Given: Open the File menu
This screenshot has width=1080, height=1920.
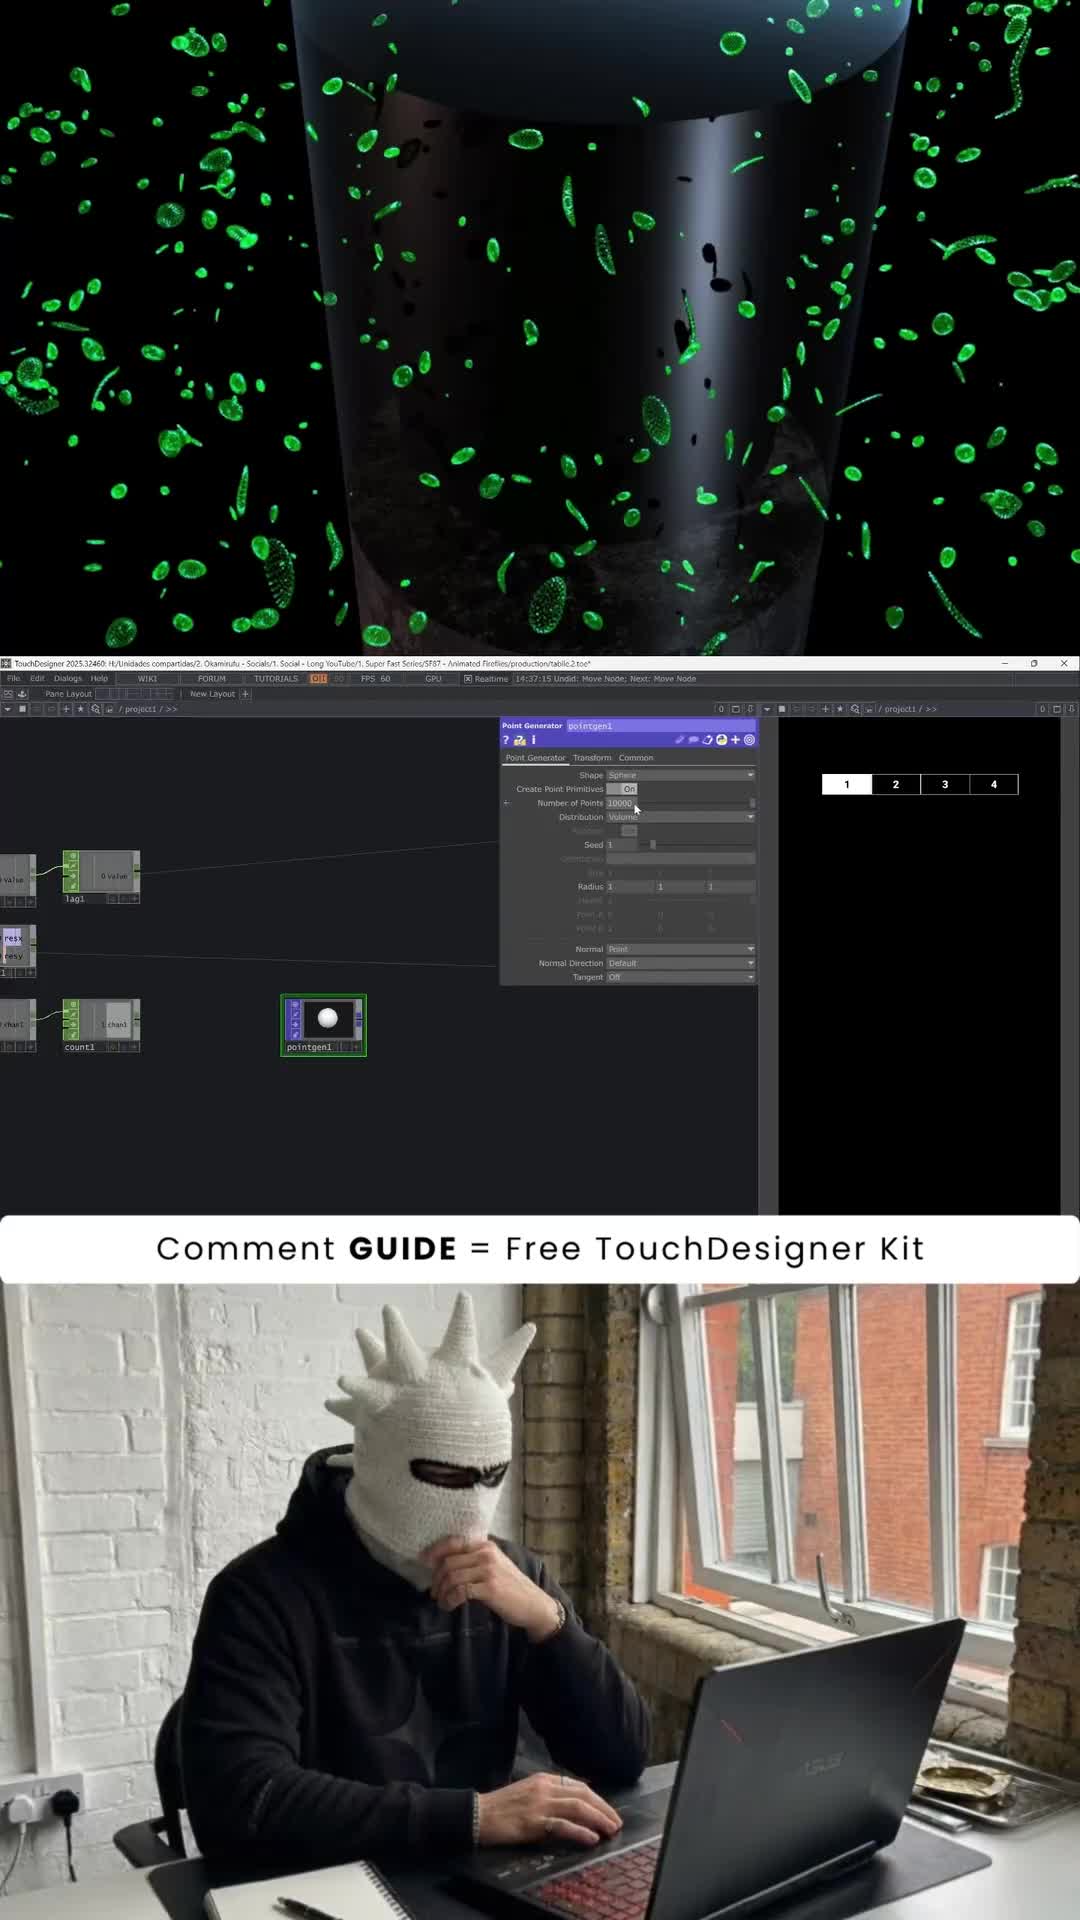Looking at the screenshot, I should [x=13, y=679].
